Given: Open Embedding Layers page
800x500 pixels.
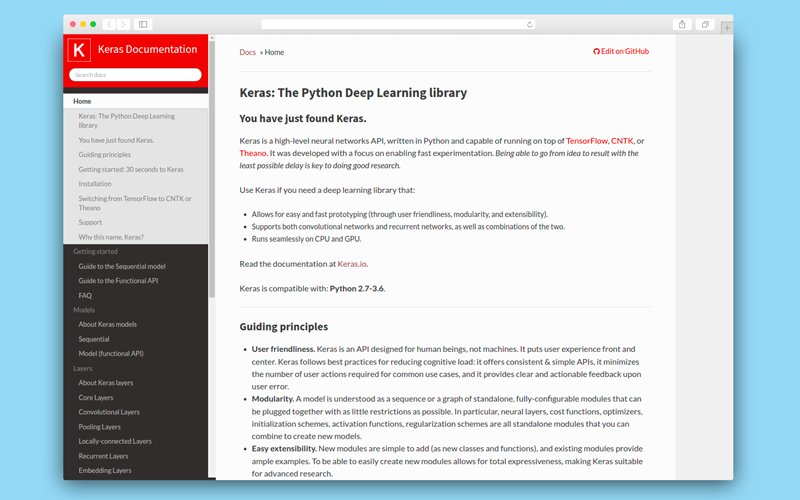Looking at the screenshot, I should point(105,470).
